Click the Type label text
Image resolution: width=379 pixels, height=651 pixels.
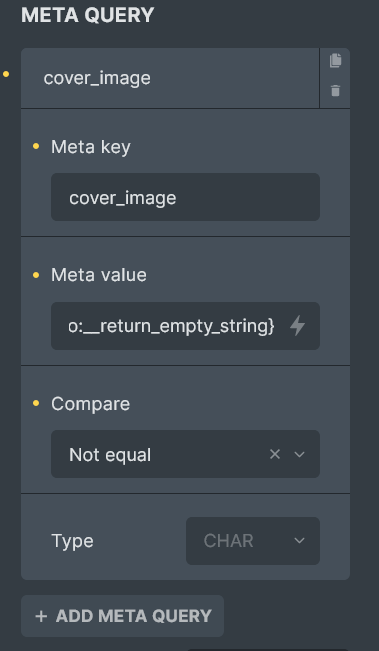coord(72,541)
